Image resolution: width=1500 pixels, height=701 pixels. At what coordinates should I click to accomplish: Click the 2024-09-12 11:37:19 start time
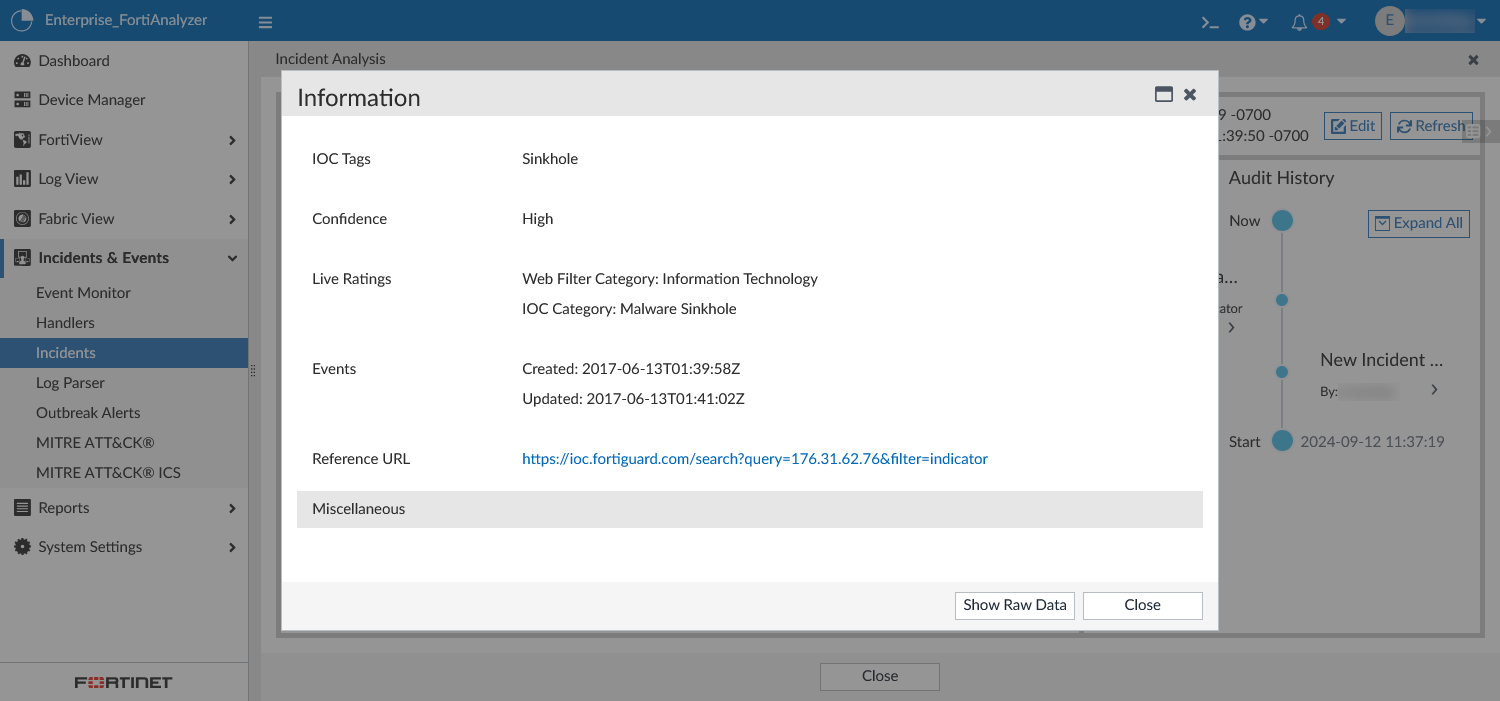(1372, 441)
